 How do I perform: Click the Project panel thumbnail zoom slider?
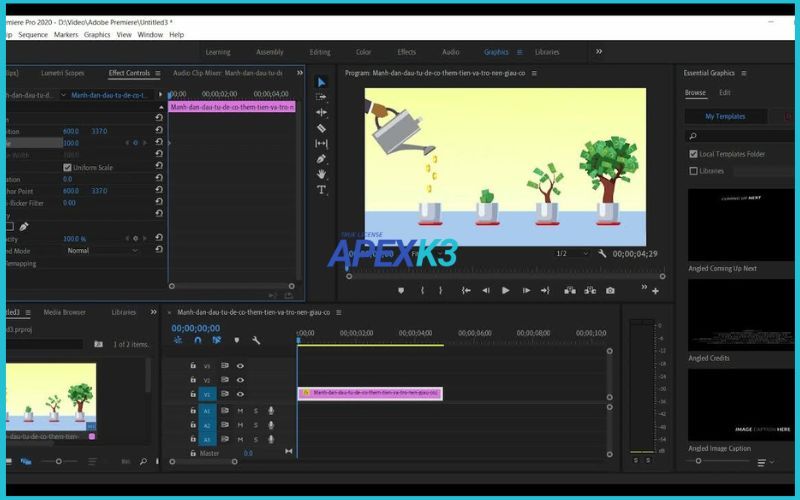coord(59,461)
